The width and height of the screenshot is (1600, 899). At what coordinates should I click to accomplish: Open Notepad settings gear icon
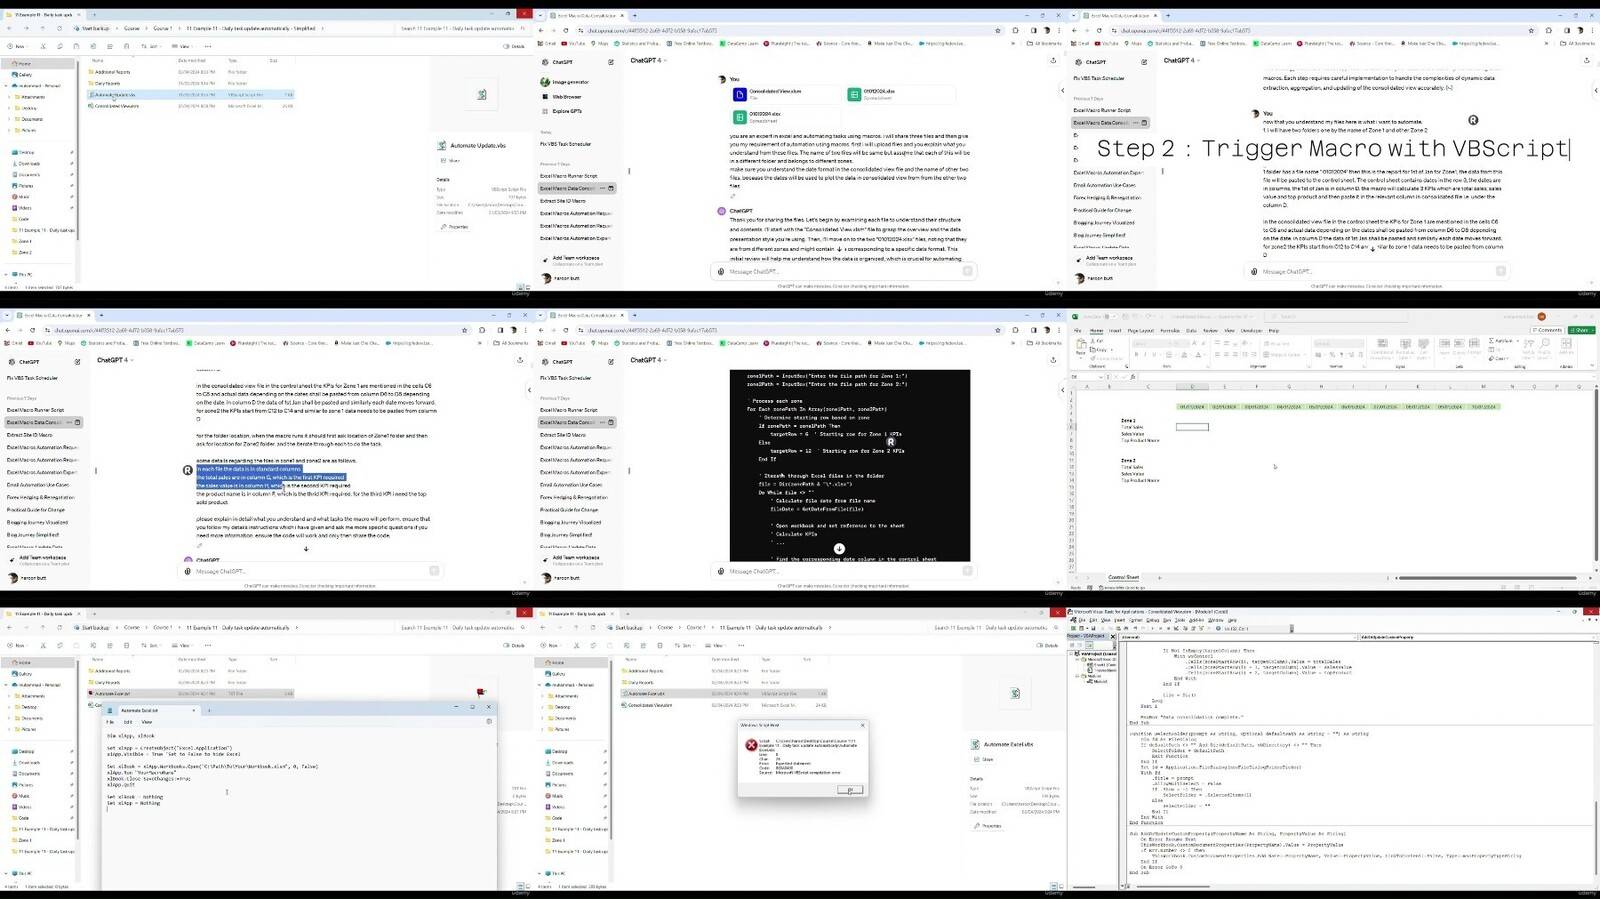click(489, 721)
